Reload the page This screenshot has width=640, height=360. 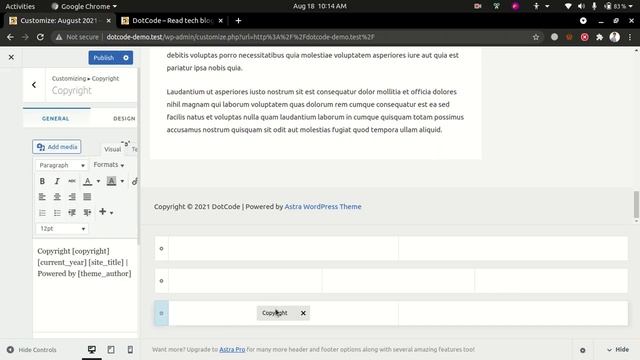click(40, 37)
